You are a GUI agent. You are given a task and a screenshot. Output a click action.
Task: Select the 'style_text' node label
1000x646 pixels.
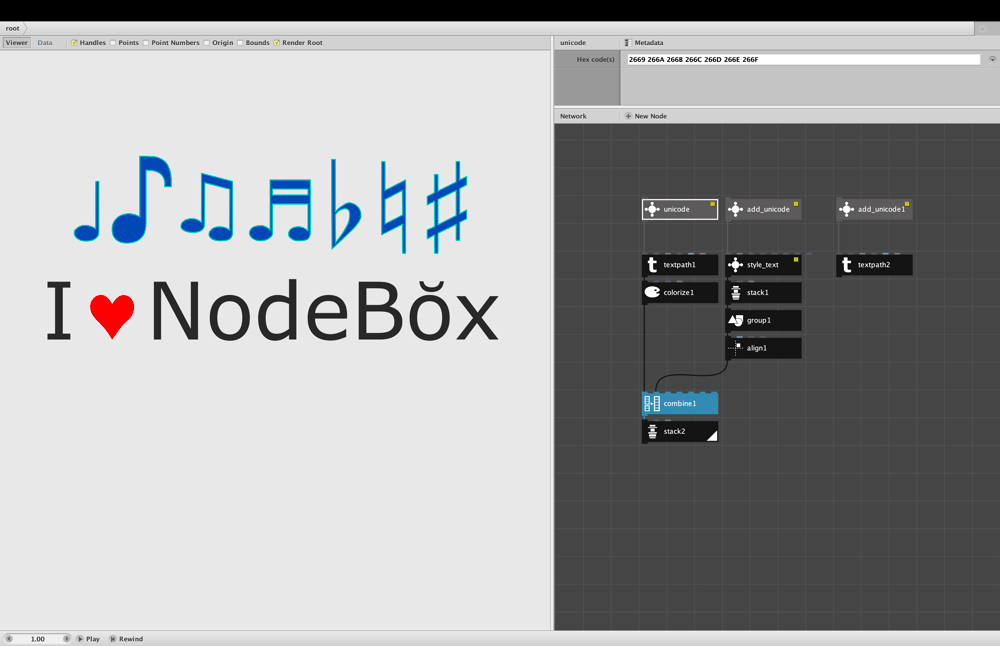763,265
